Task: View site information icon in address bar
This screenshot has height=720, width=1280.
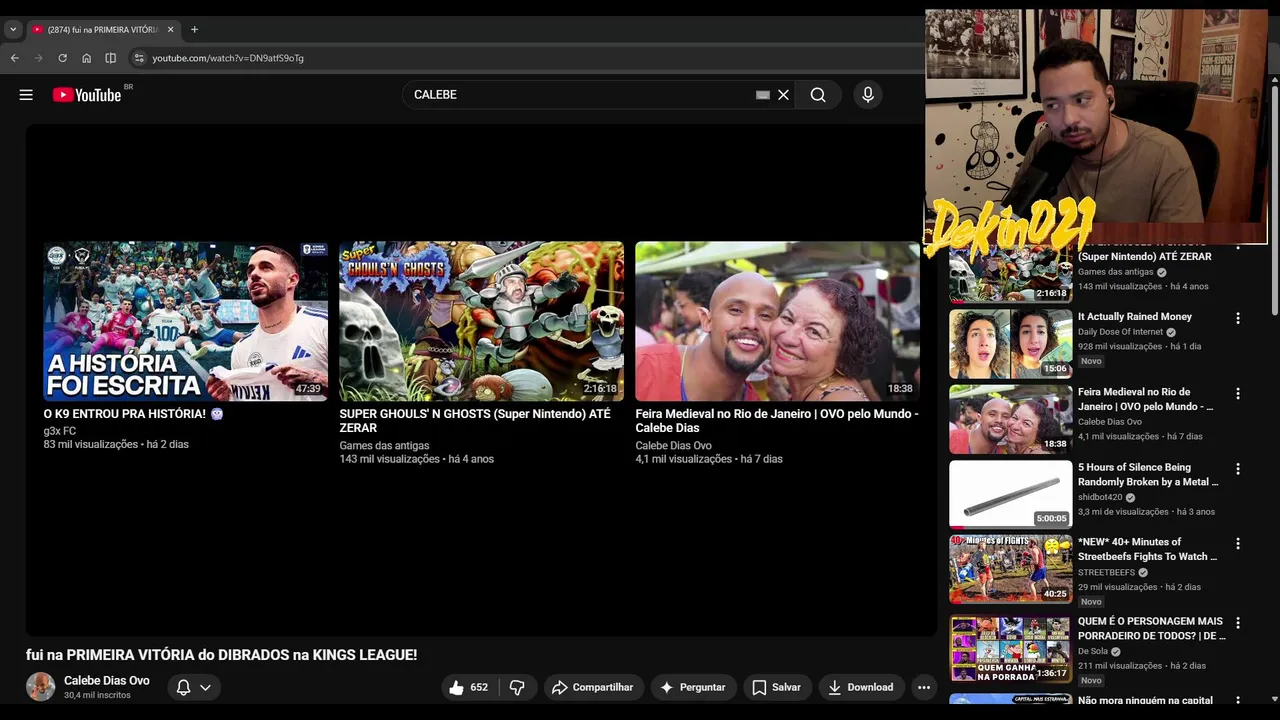Action: coord(139,58)
